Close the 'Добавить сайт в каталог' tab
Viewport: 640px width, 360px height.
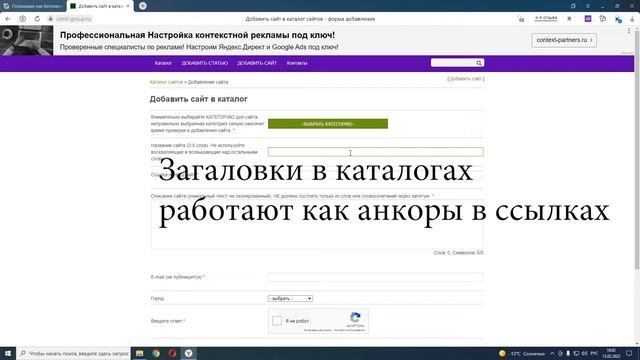click(128, 6)
